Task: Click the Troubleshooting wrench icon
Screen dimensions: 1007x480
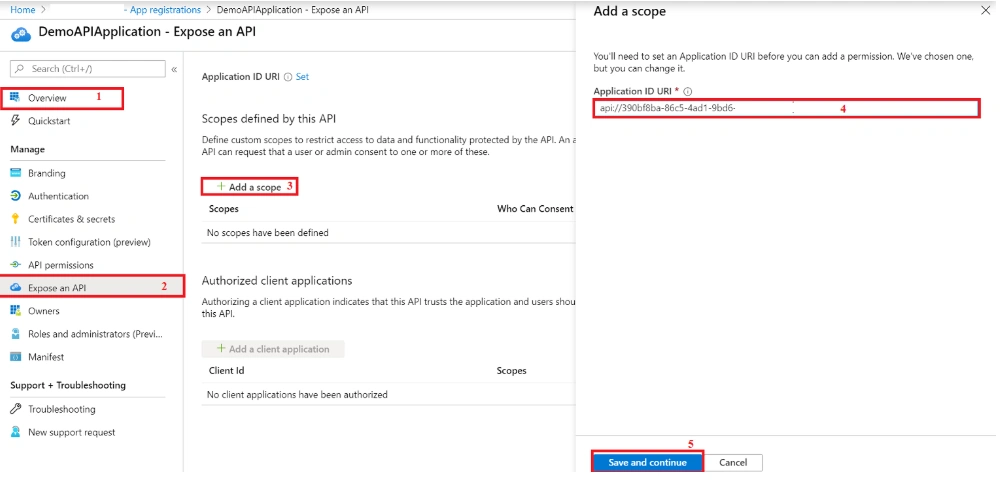Action: pyautogui.click(x=15, y=409)
